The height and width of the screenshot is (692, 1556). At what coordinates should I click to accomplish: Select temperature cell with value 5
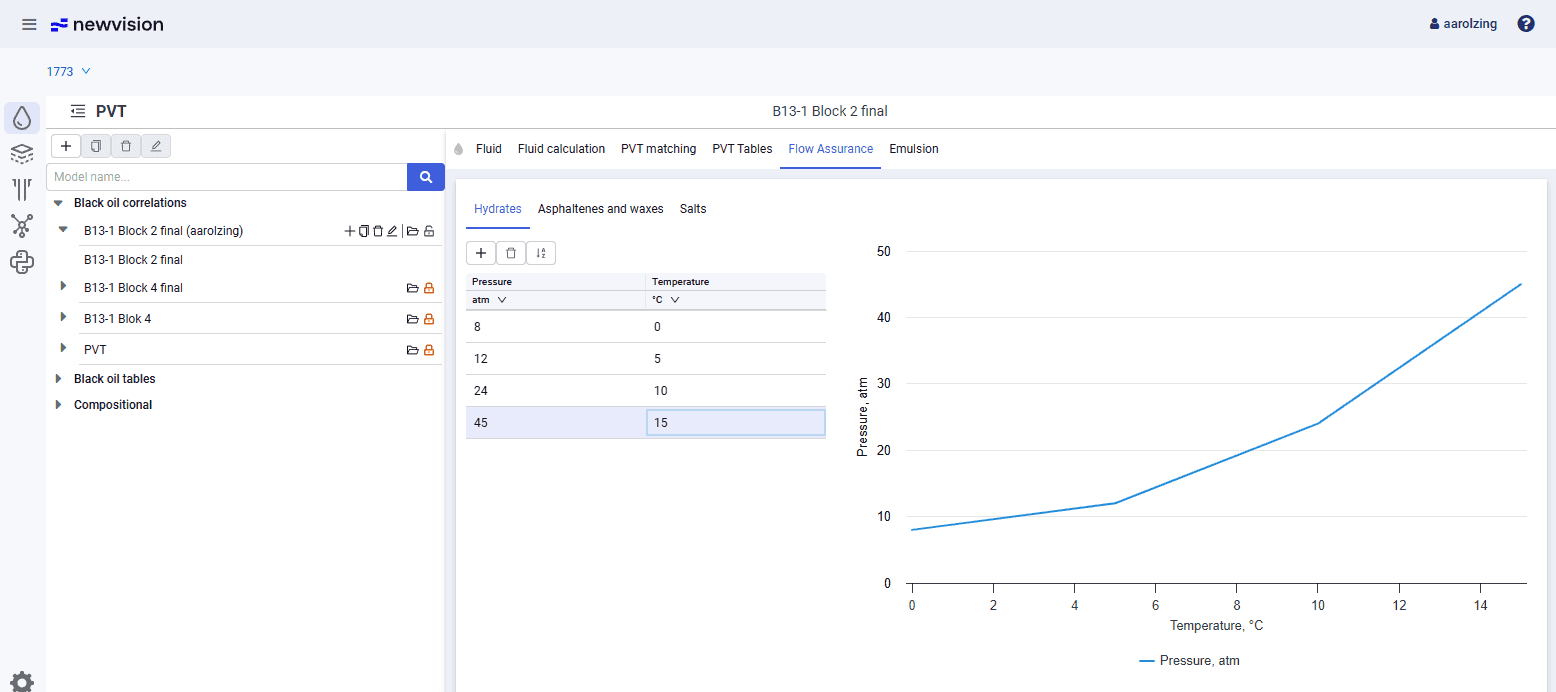click(736, 359)
